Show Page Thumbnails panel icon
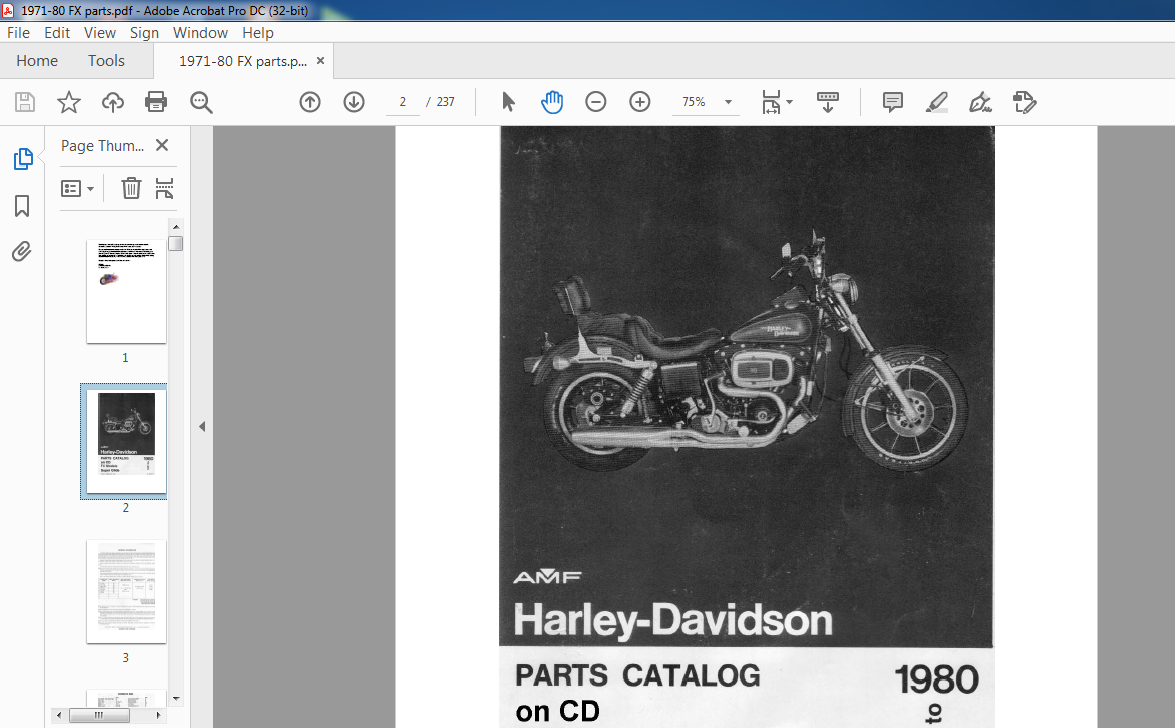1175x728 pixels. click(22, 159)
